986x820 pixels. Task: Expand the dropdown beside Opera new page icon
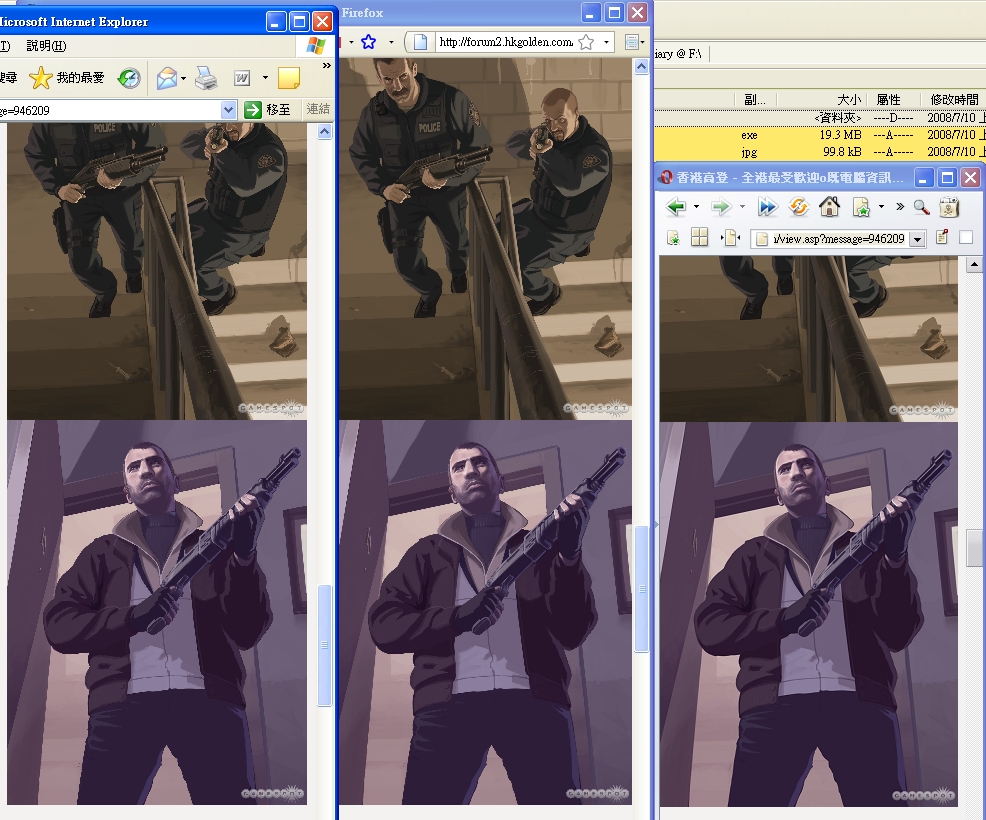coord(881,206)
